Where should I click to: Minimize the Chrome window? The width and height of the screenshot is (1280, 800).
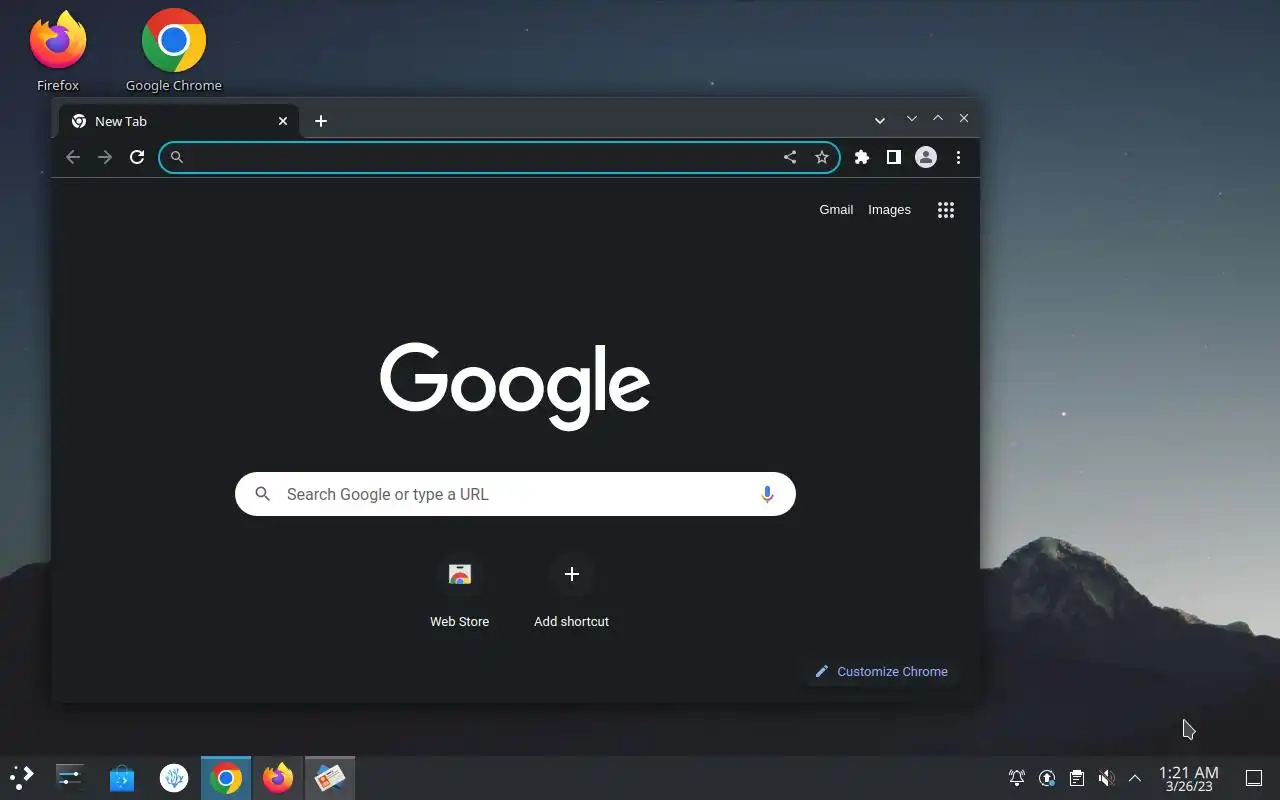coord(912,118)
